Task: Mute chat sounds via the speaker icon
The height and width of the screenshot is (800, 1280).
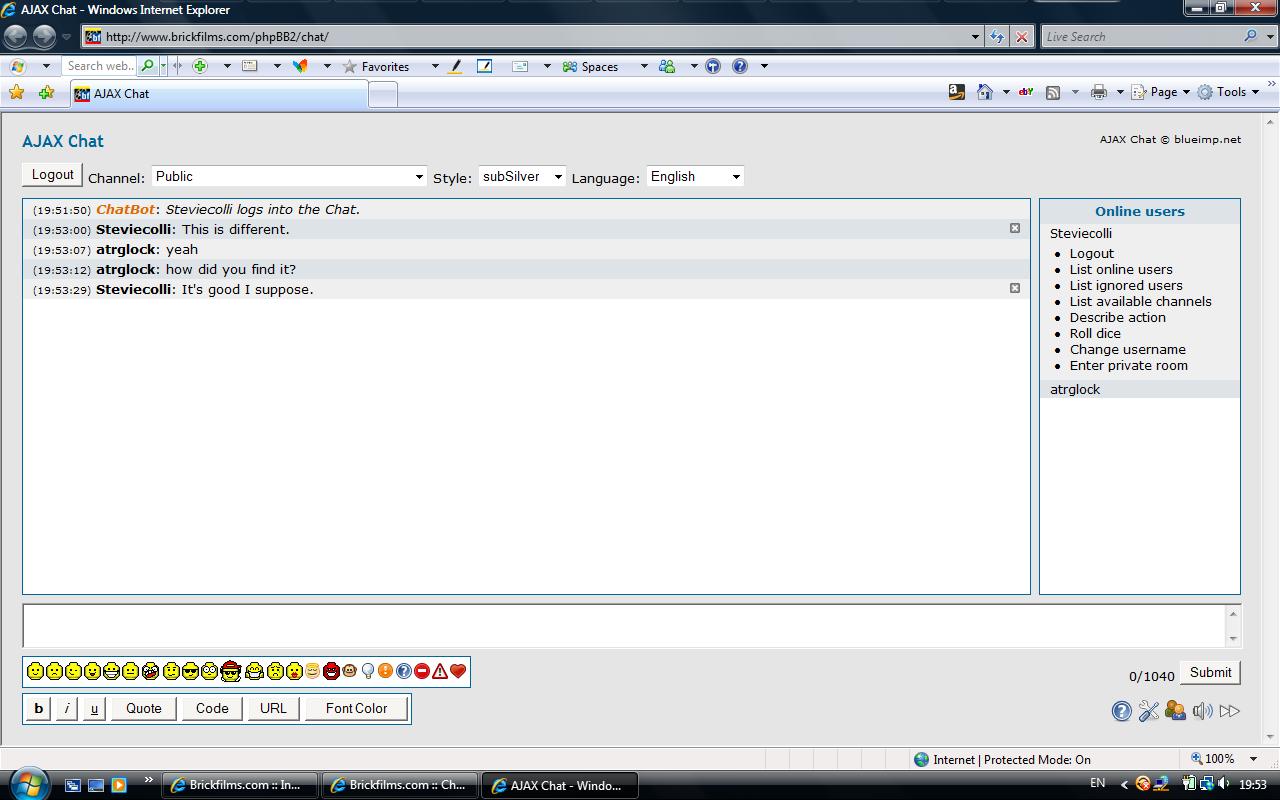Action: (x=1202, y=711)
